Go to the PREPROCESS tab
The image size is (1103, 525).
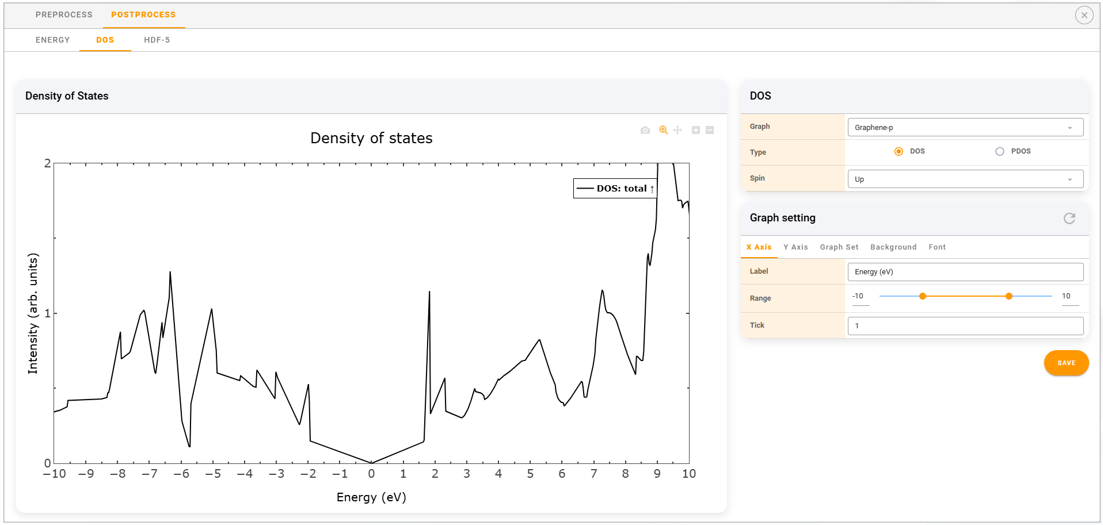point(64,15)
